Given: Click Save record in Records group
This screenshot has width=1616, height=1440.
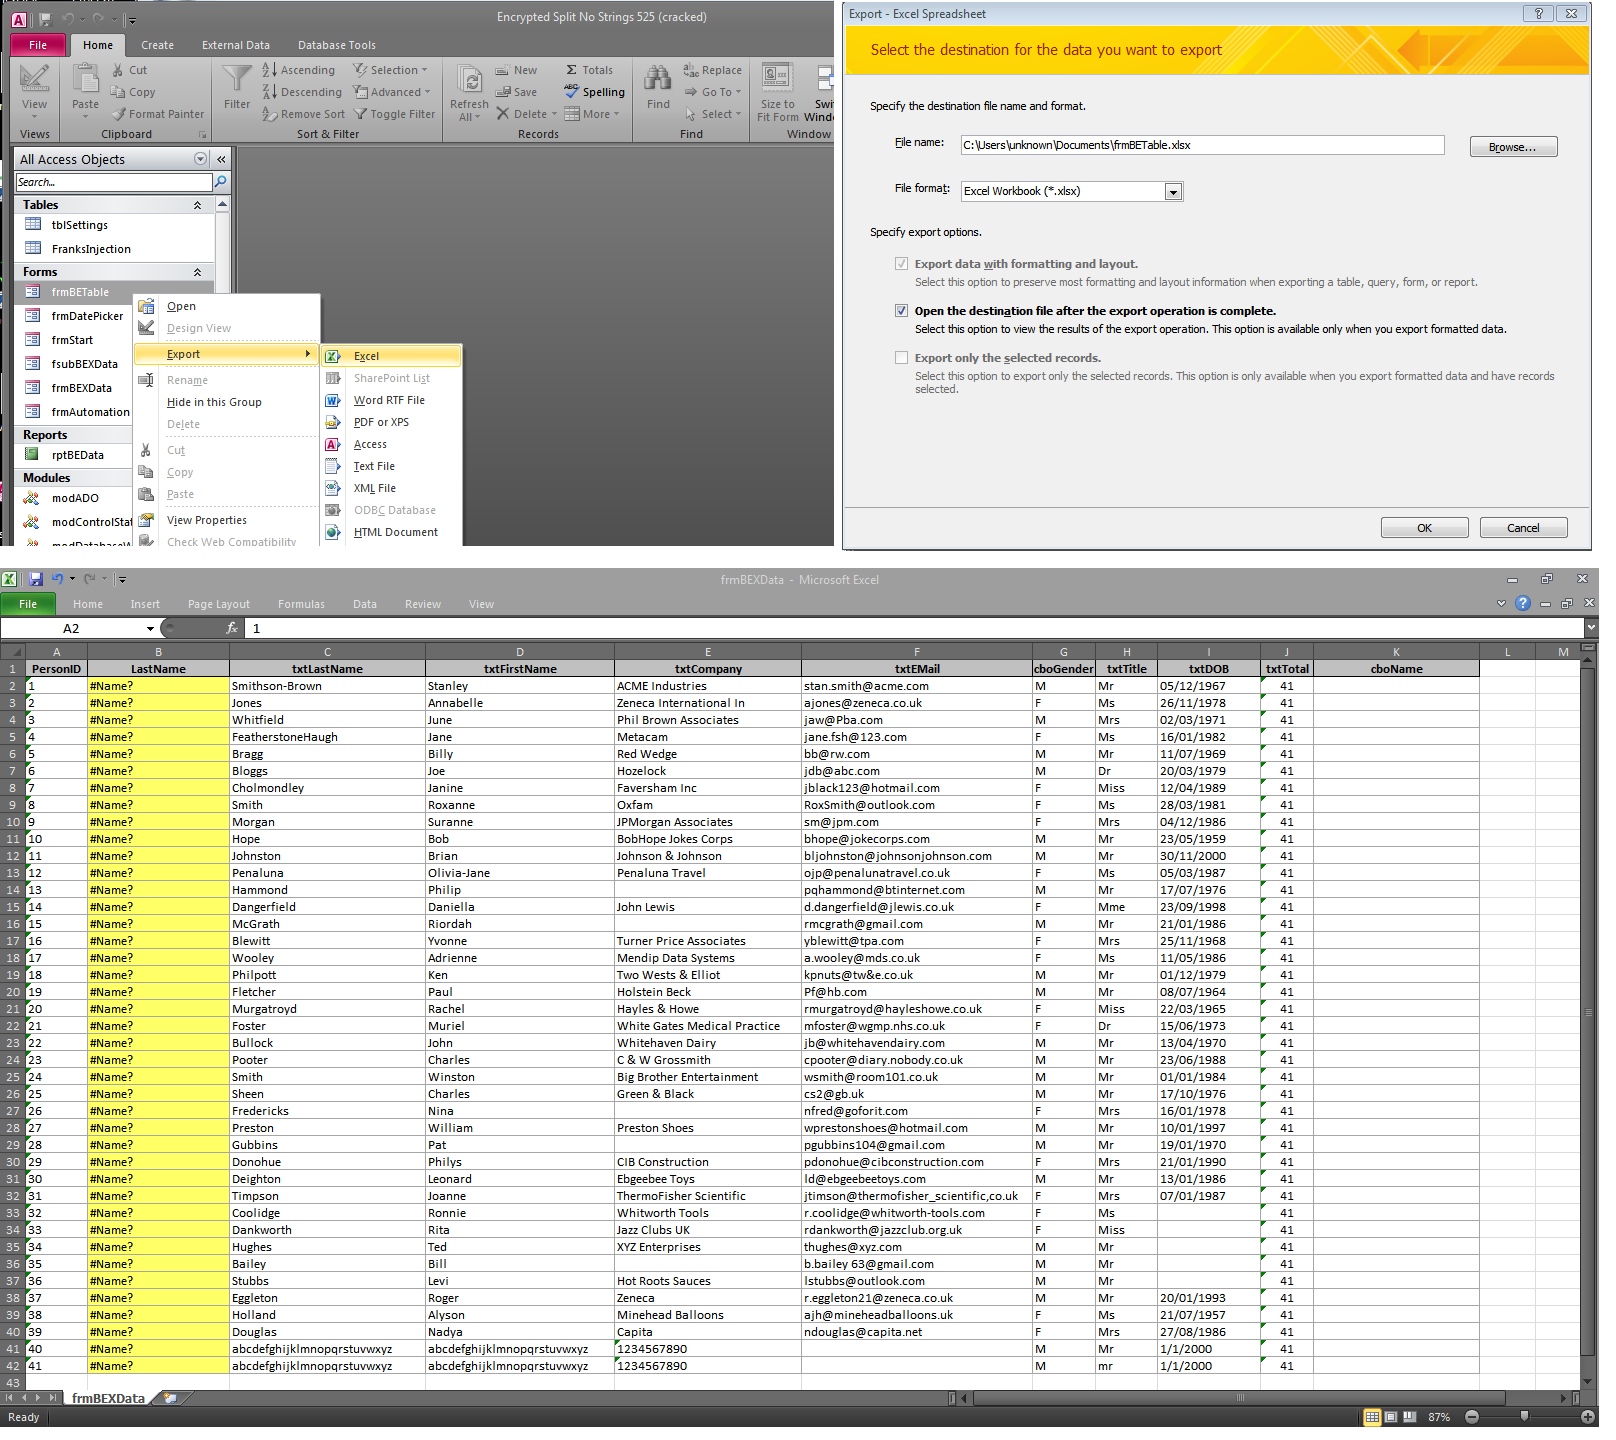Looking at the screenshot, I should (x=516, y=92).
